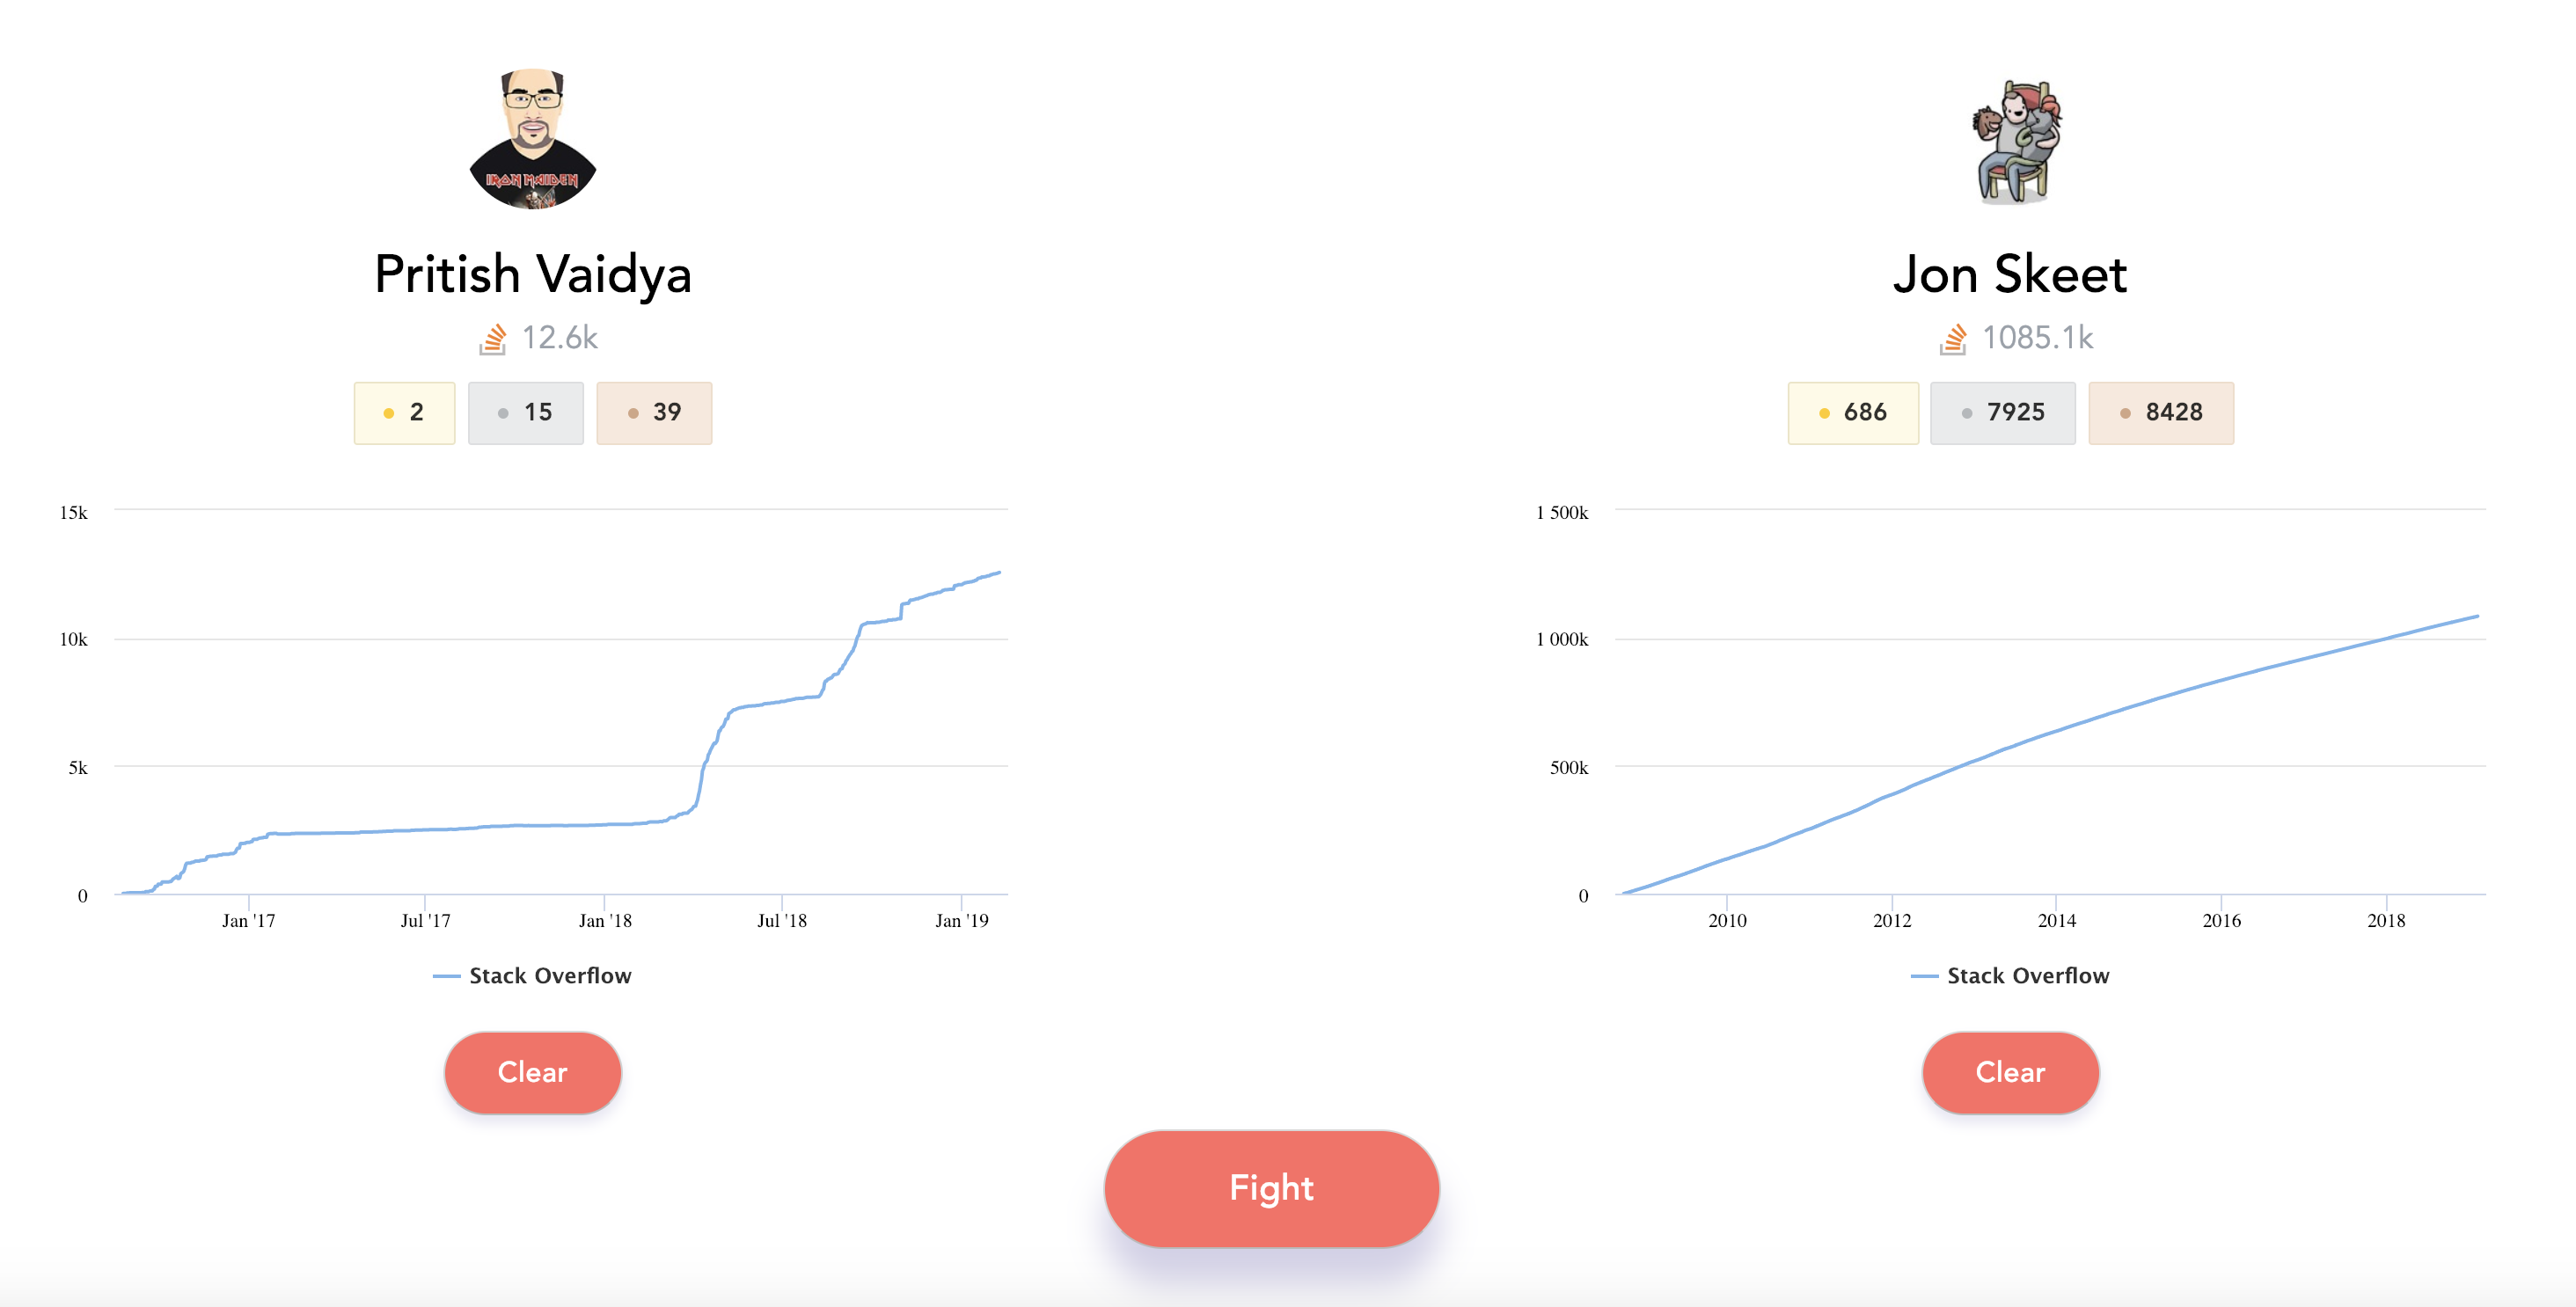
Task: Click Jul '18 tick on Pritish's chart
Action: pyautogui.click(x=781, y=920)
